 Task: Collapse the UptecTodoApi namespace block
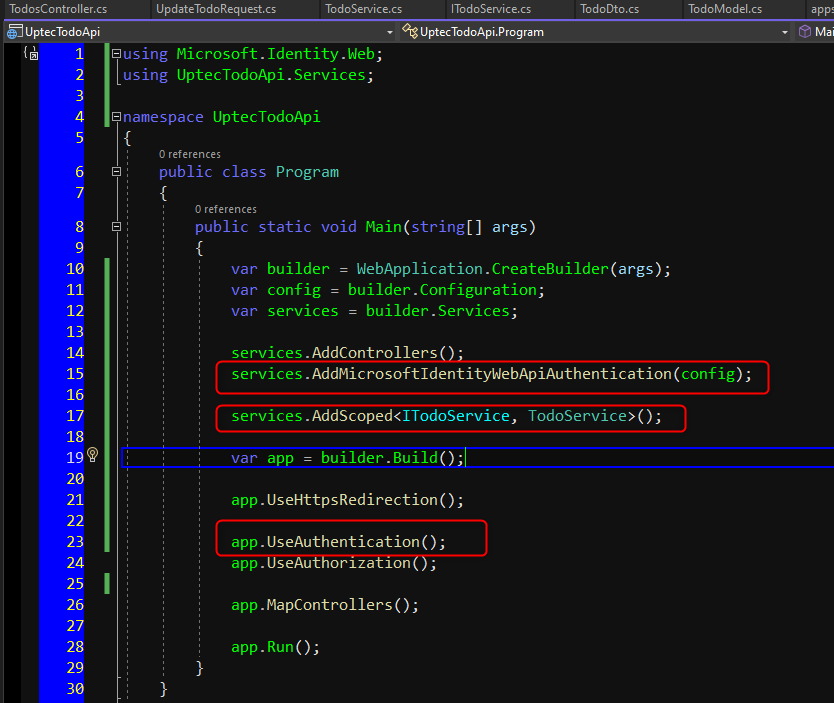tap(117, 117)
